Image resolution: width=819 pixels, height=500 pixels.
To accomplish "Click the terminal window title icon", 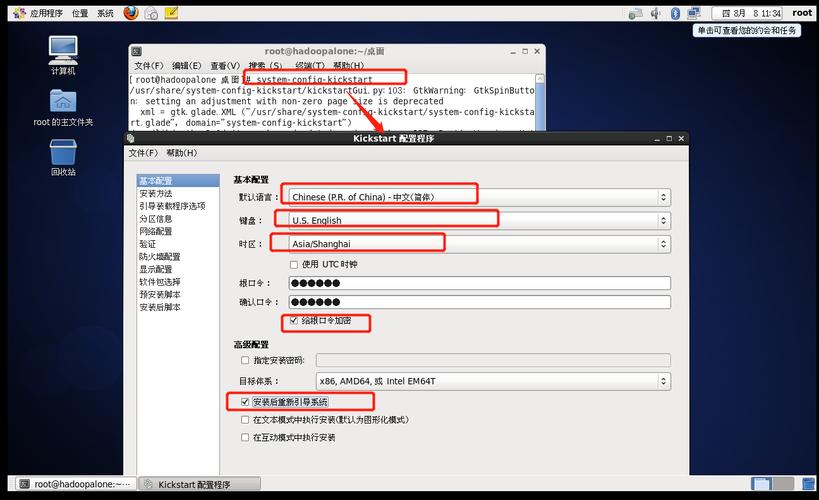I will [136, 51].
